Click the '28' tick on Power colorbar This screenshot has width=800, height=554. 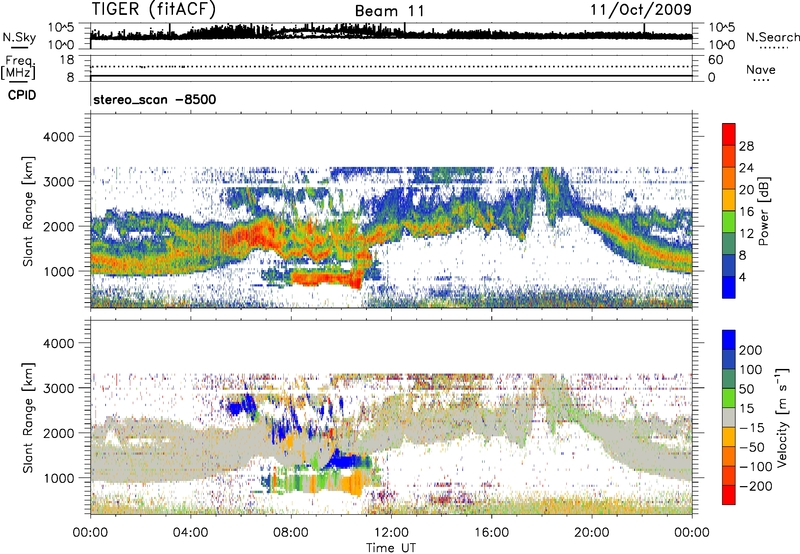(746, 146)
